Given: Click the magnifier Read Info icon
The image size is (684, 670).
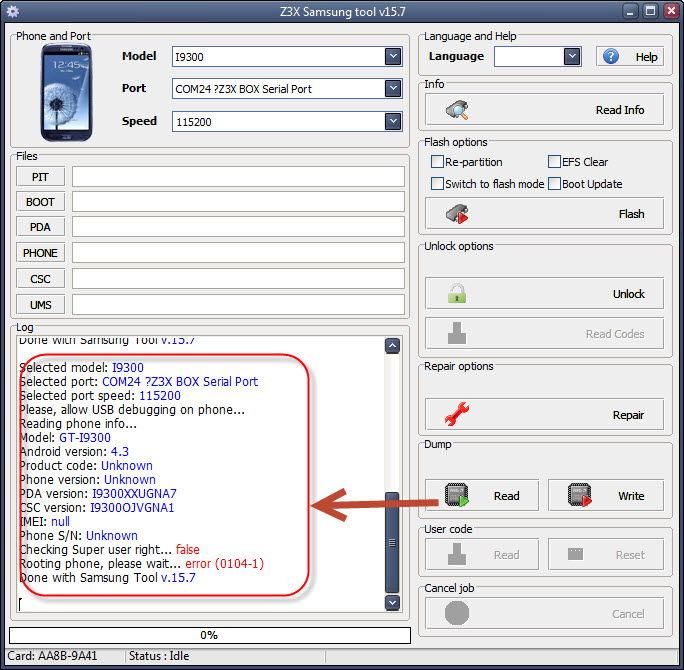Looking at the screenshot, I should click(x=457, y=110).
